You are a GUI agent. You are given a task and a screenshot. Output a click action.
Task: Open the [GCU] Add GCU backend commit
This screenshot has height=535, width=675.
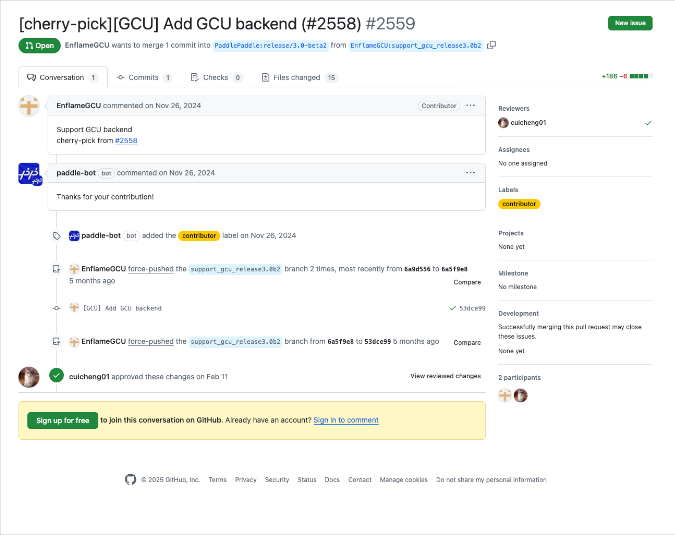(x=122, y=309)
